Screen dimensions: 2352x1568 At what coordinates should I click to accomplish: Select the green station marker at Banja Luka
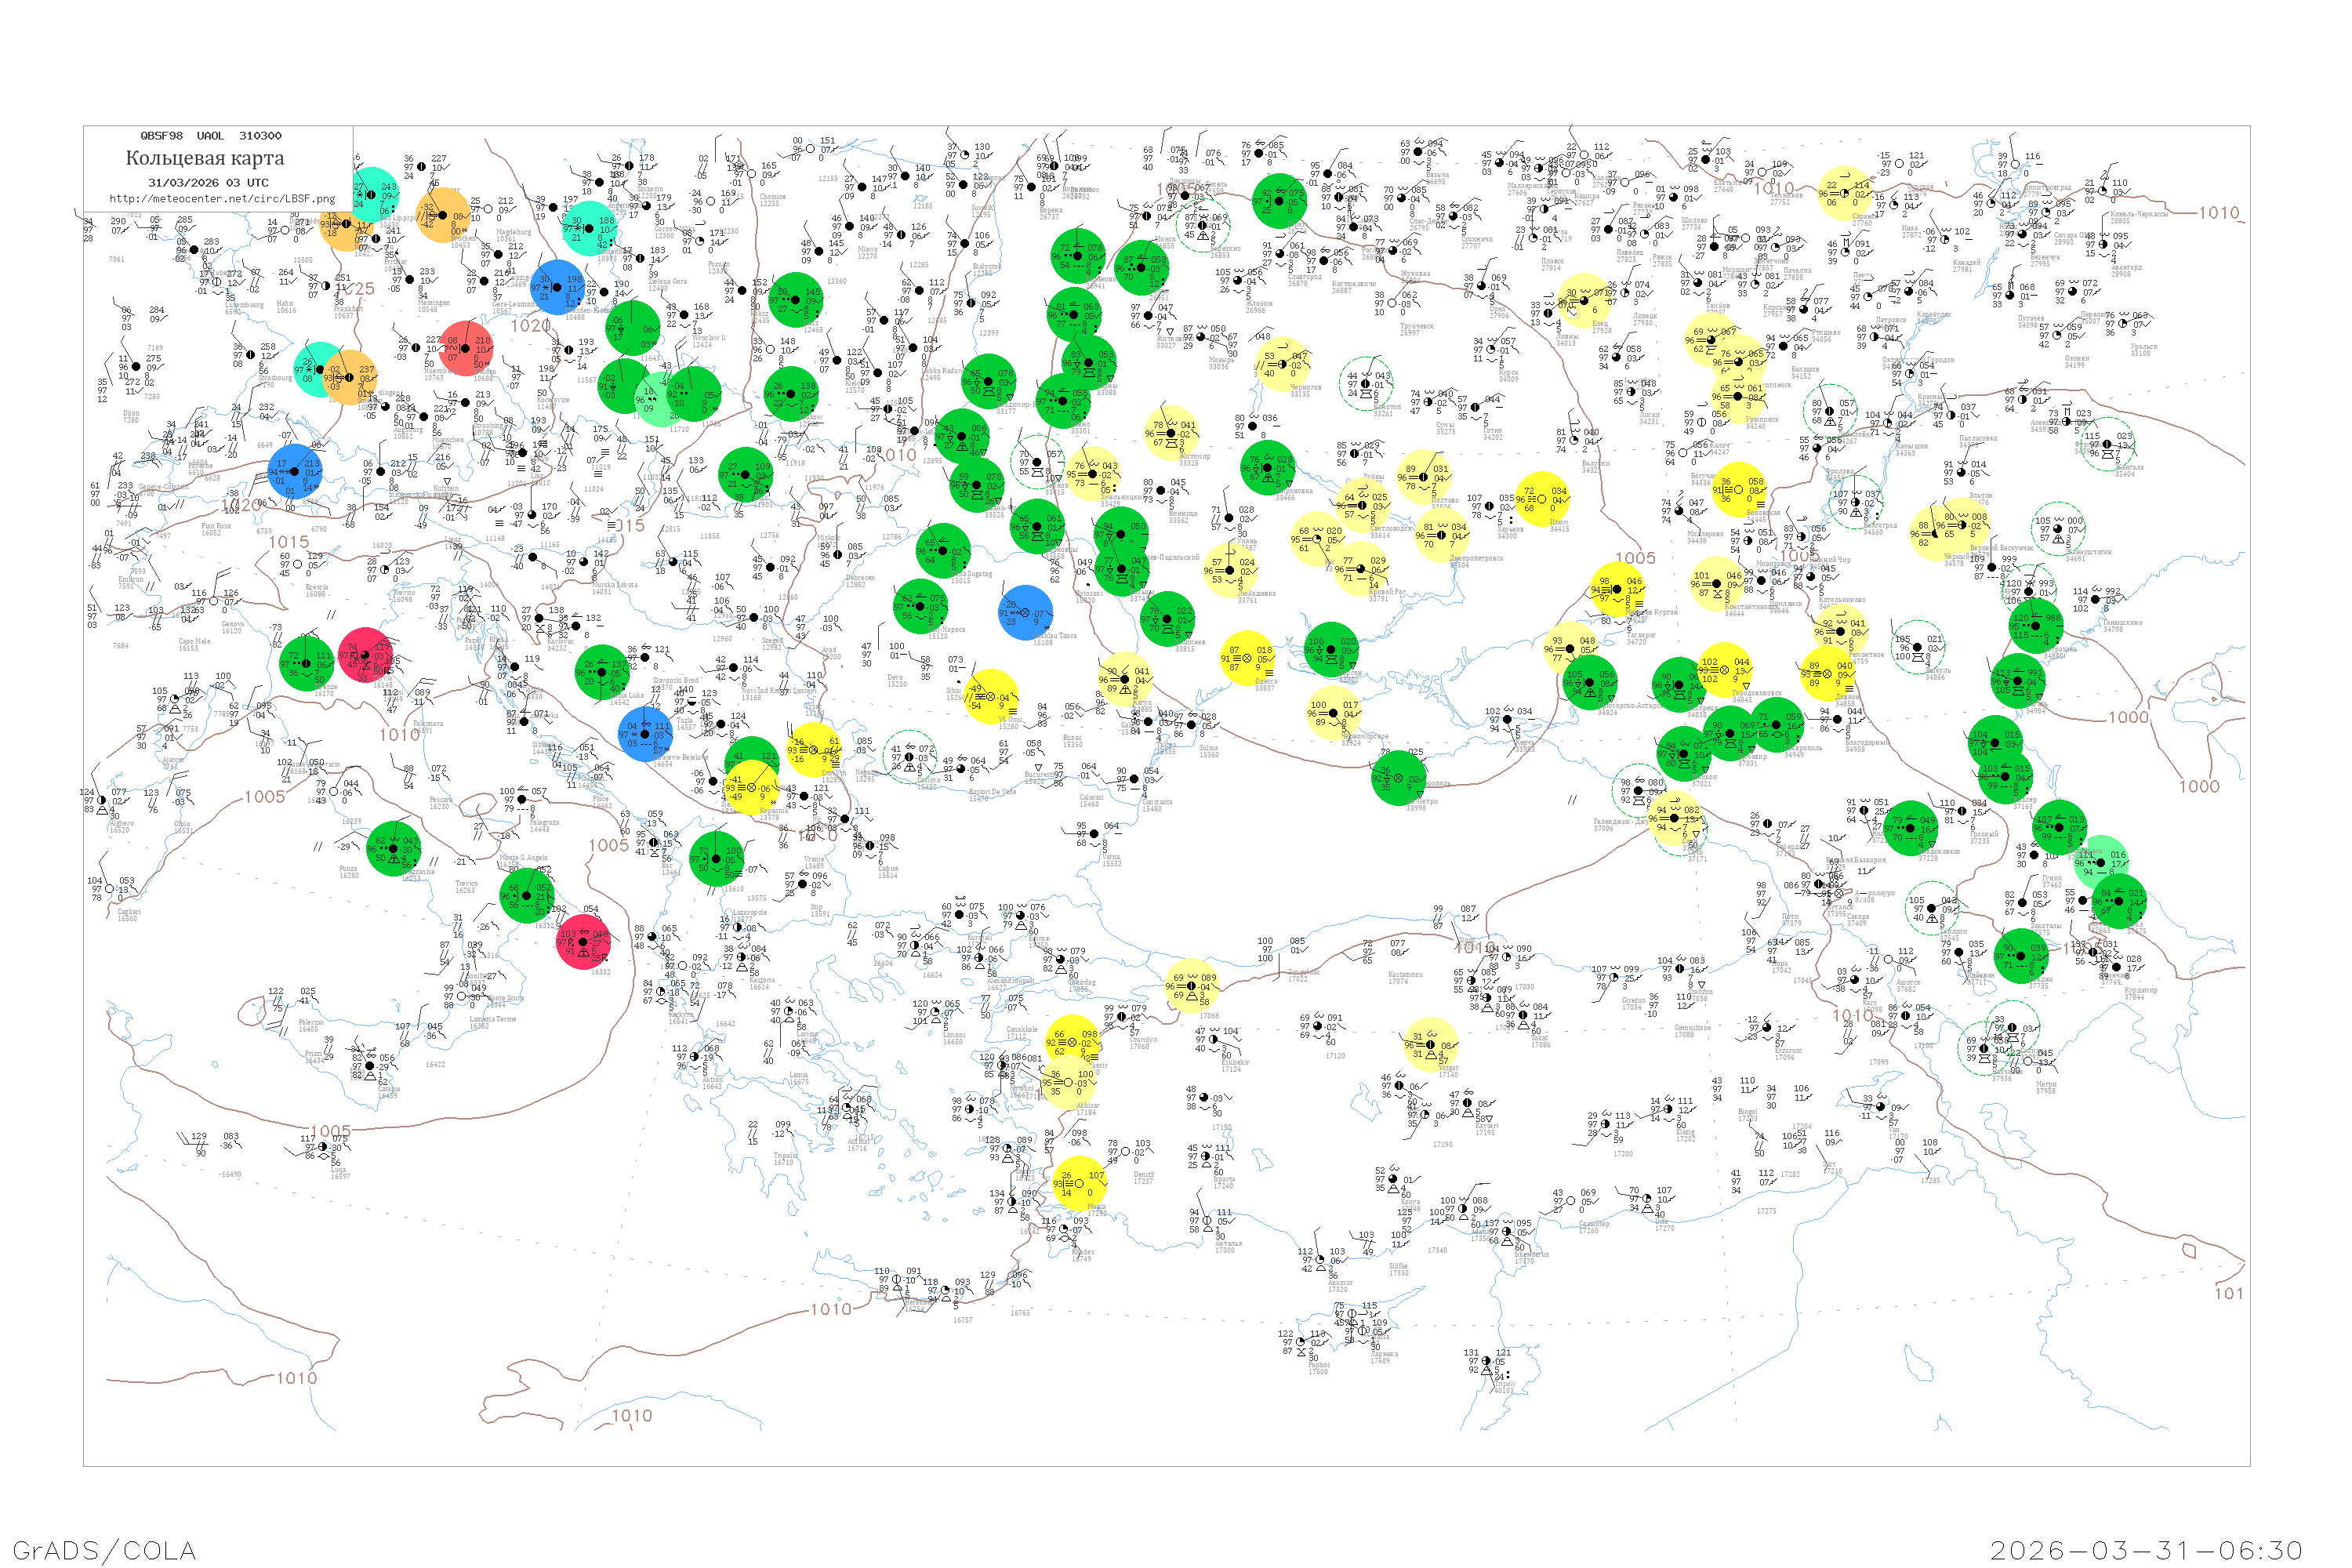tap(604, 672)
